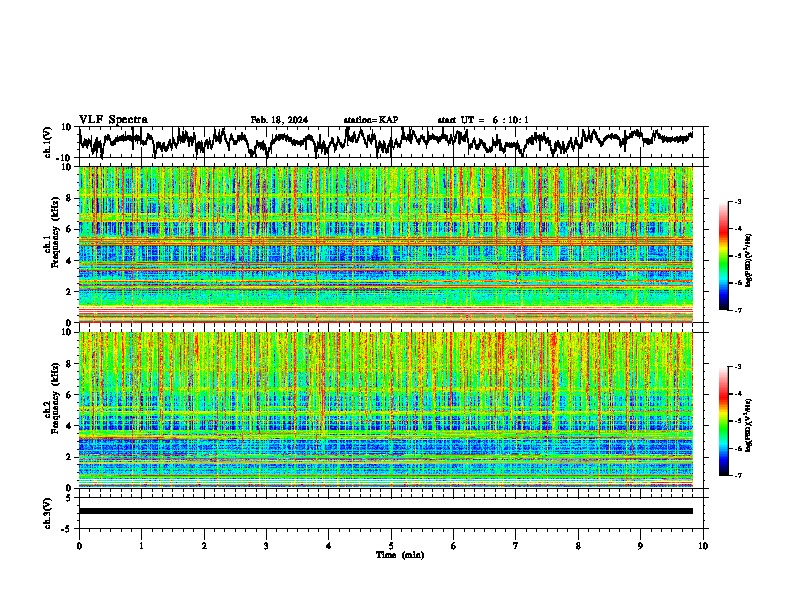This screenshot has height=612, width=792.
Task: Click the ch.1 voltage waveform trace
Action: click(386, 141)
